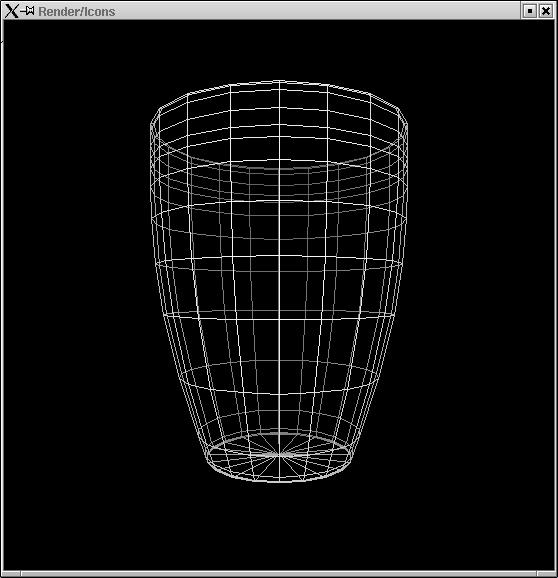Click the bottom-right frame corner handle
The width and height of the screenshot is (558, 578).
(x=547, y=574)
